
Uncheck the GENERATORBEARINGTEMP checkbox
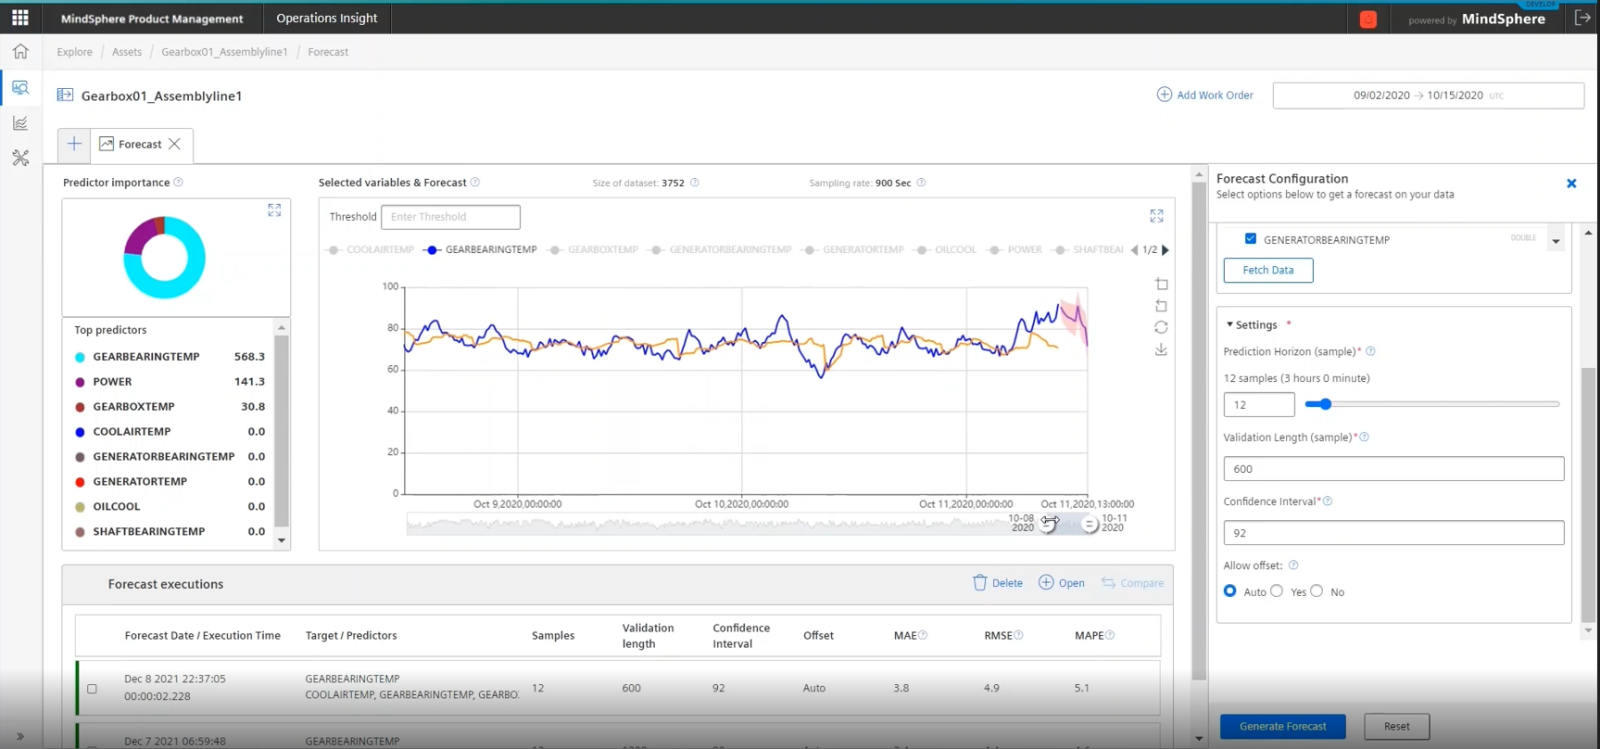click(x=1250, y=239)
